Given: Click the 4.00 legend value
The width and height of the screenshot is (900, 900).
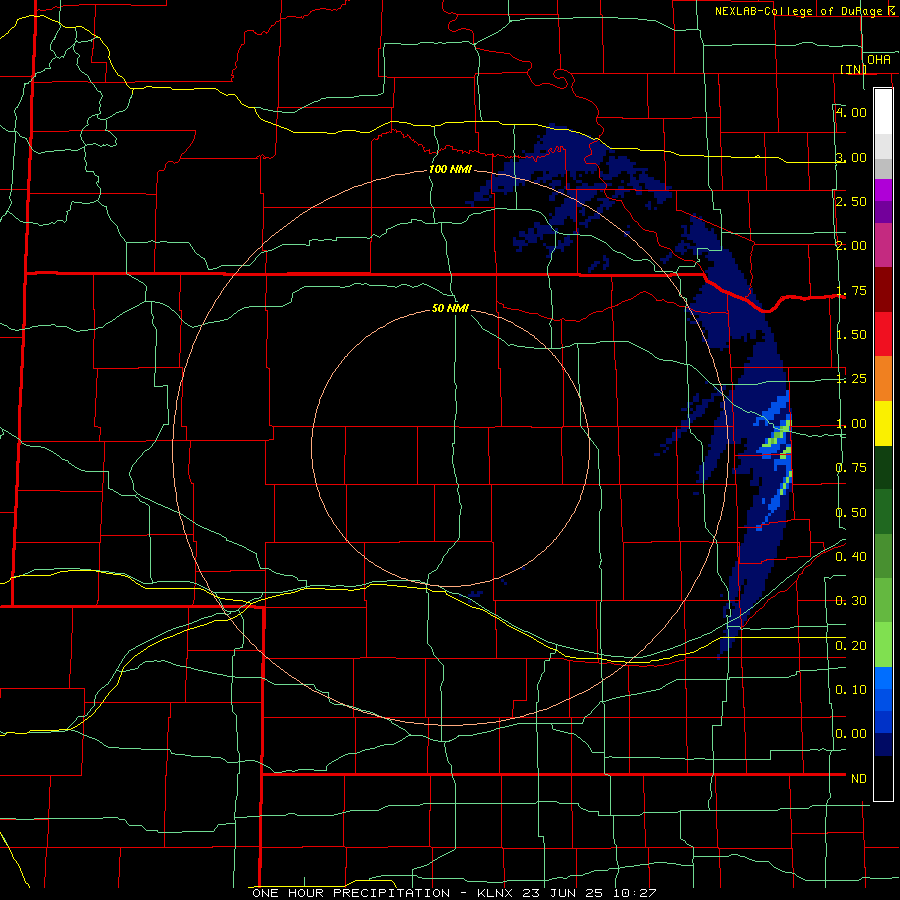Looking at the screenshot, I should click(x=851, y=112).
